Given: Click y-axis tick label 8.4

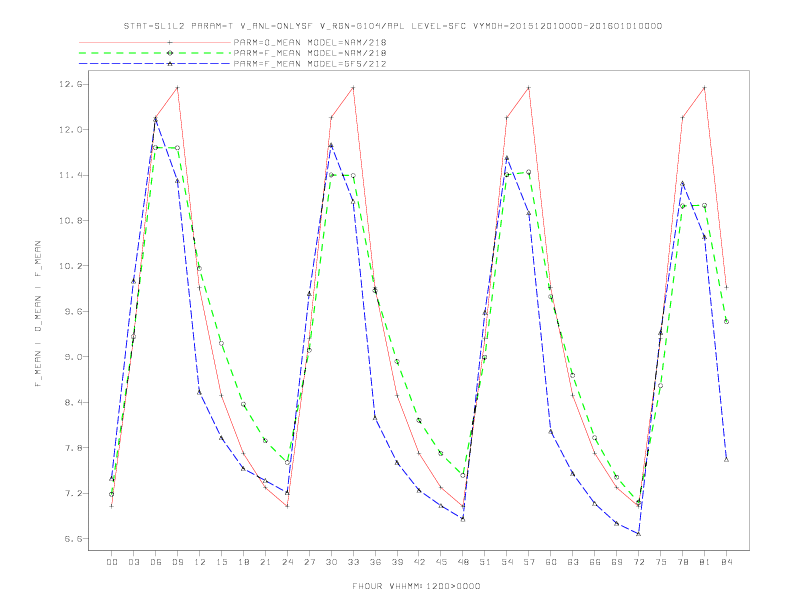Looking at the screenshot, I should pyautogui.click(x=72, y=402).
